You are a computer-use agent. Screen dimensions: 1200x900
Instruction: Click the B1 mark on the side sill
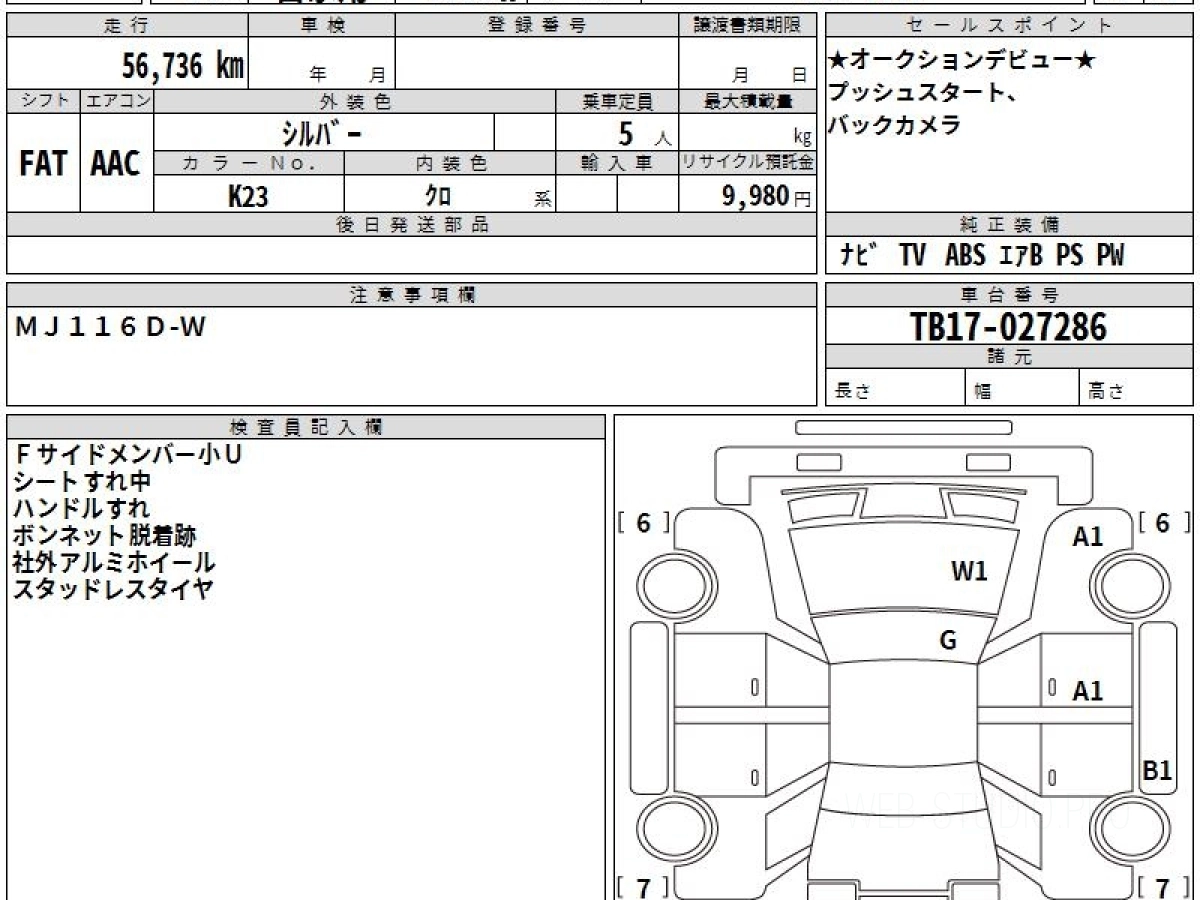(x=1157, y=771)
